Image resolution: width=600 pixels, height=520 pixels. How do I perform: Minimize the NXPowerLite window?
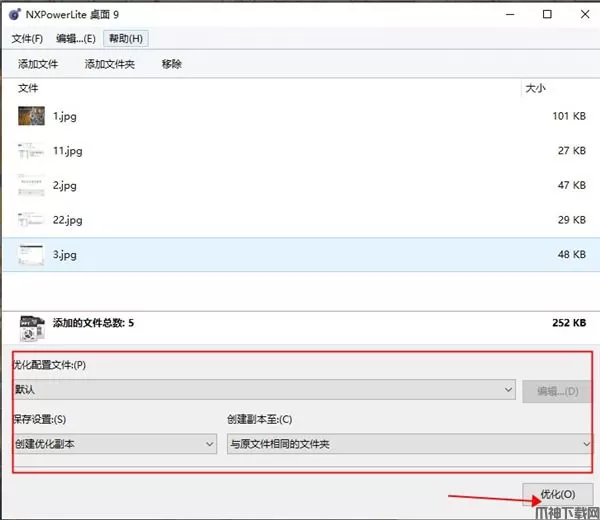(x=510, y=15)
